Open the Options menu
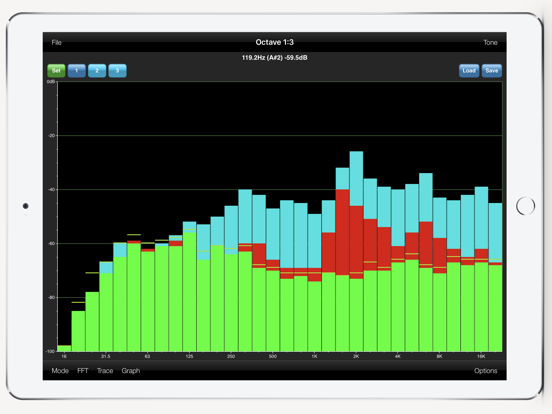 (x=485, y=371)
